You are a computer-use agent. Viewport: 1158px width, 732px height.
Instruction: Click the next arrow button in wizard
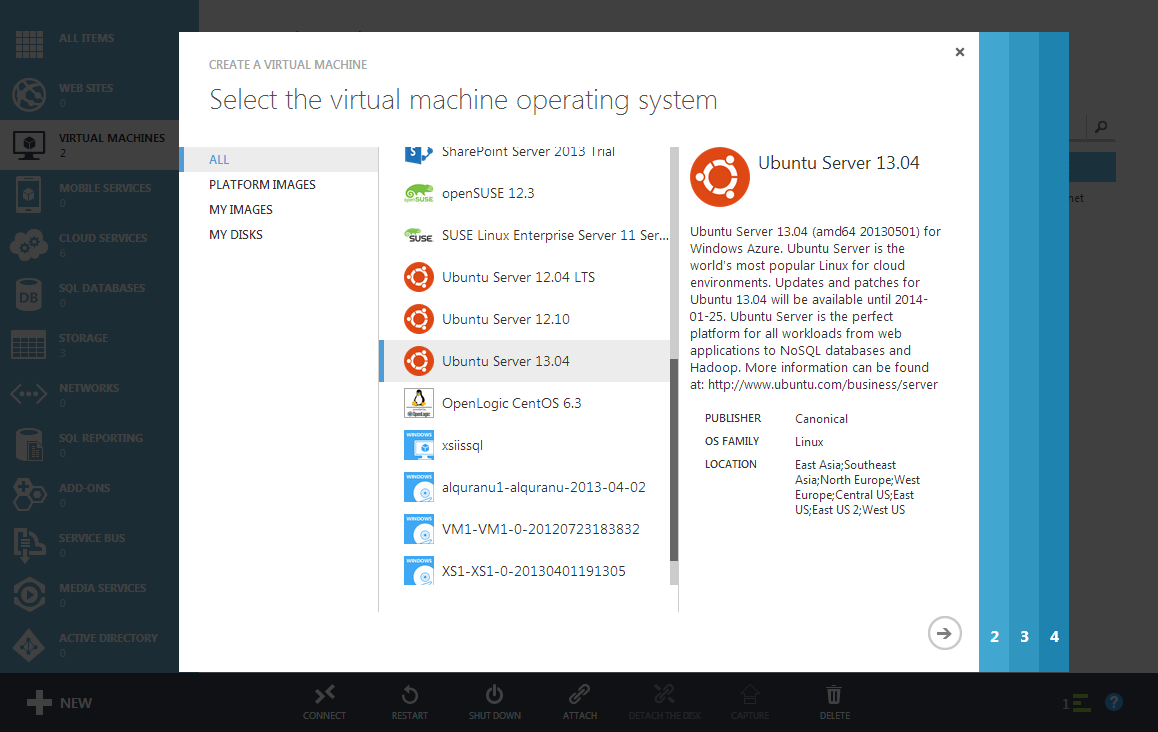[x=944, y=633]
